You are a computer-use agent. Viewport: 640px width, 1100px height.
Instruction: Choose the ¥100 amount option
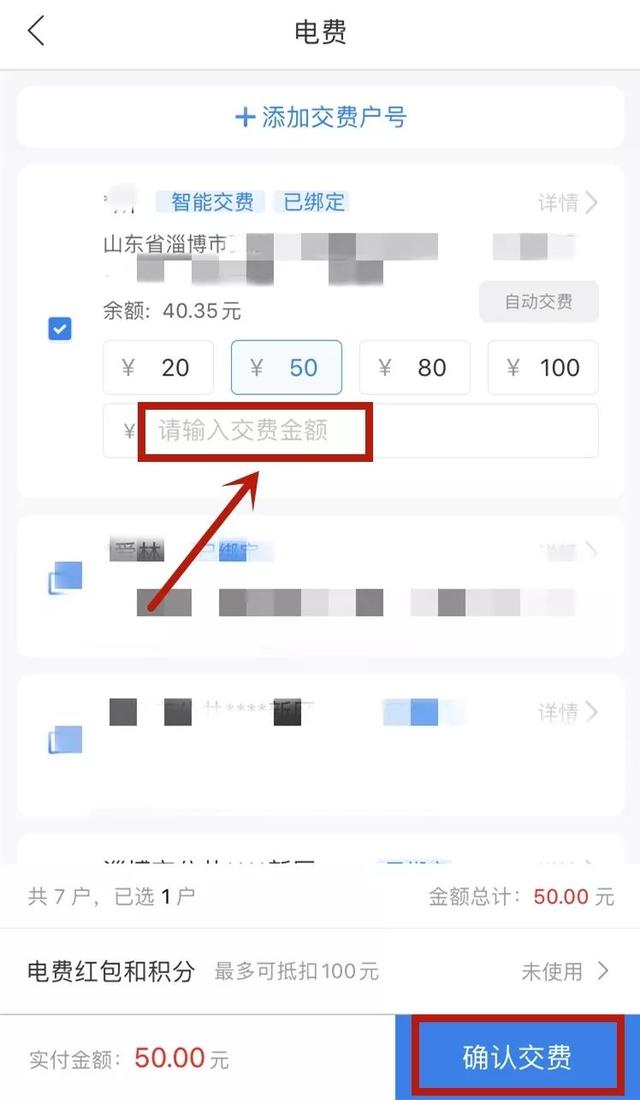[x=543, y=368]
